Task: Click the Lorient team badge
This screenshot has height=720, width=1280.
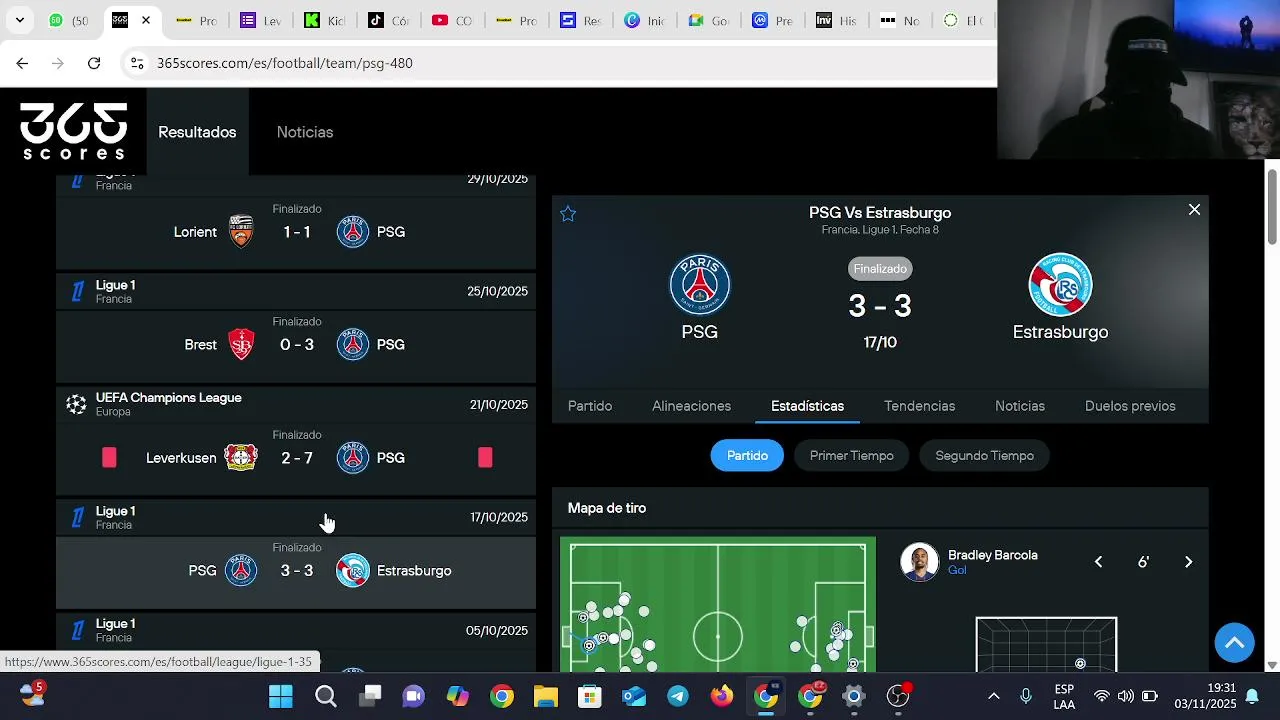Action: pos(241,232)
